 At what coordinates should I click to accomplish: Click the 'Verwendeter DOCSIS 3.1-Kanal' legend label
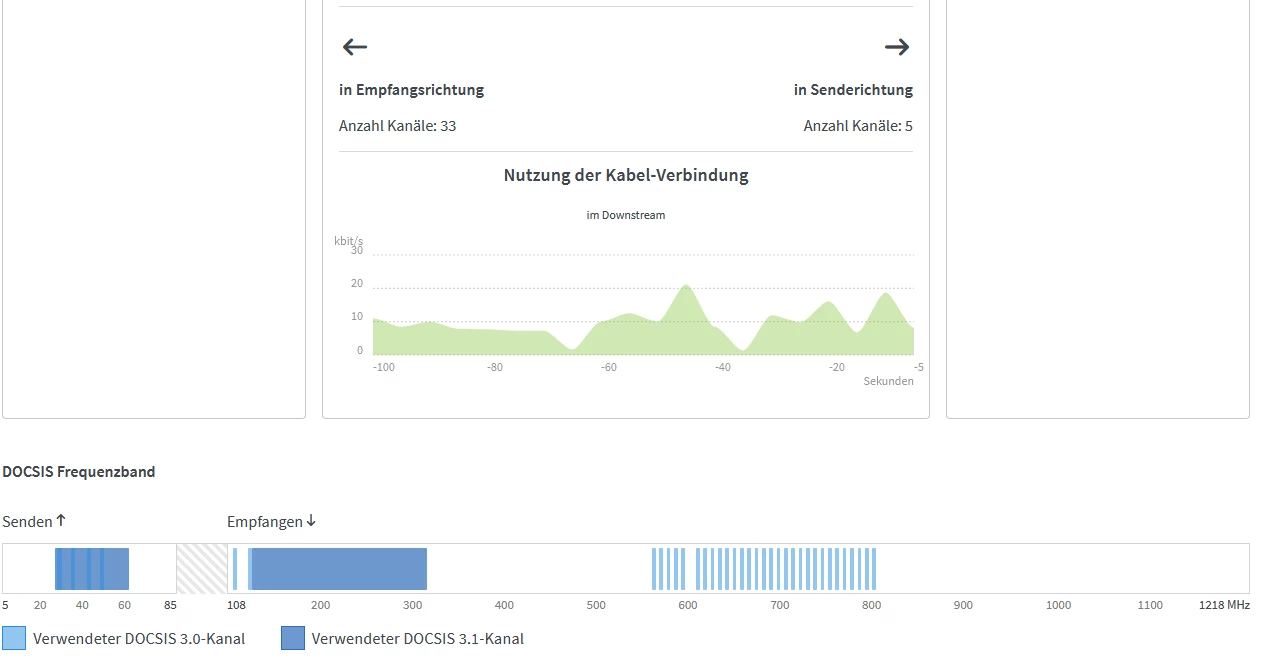click(418, 639)
